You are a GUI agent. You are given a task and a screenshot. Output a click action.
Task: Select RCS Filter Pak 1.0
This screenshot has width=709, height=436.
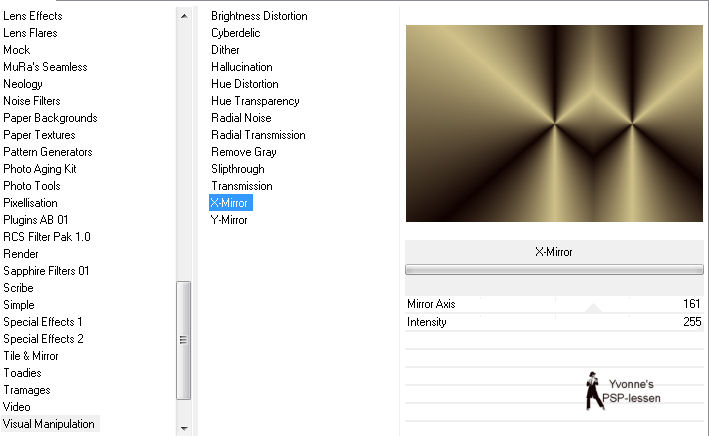[x=47, y=237]
